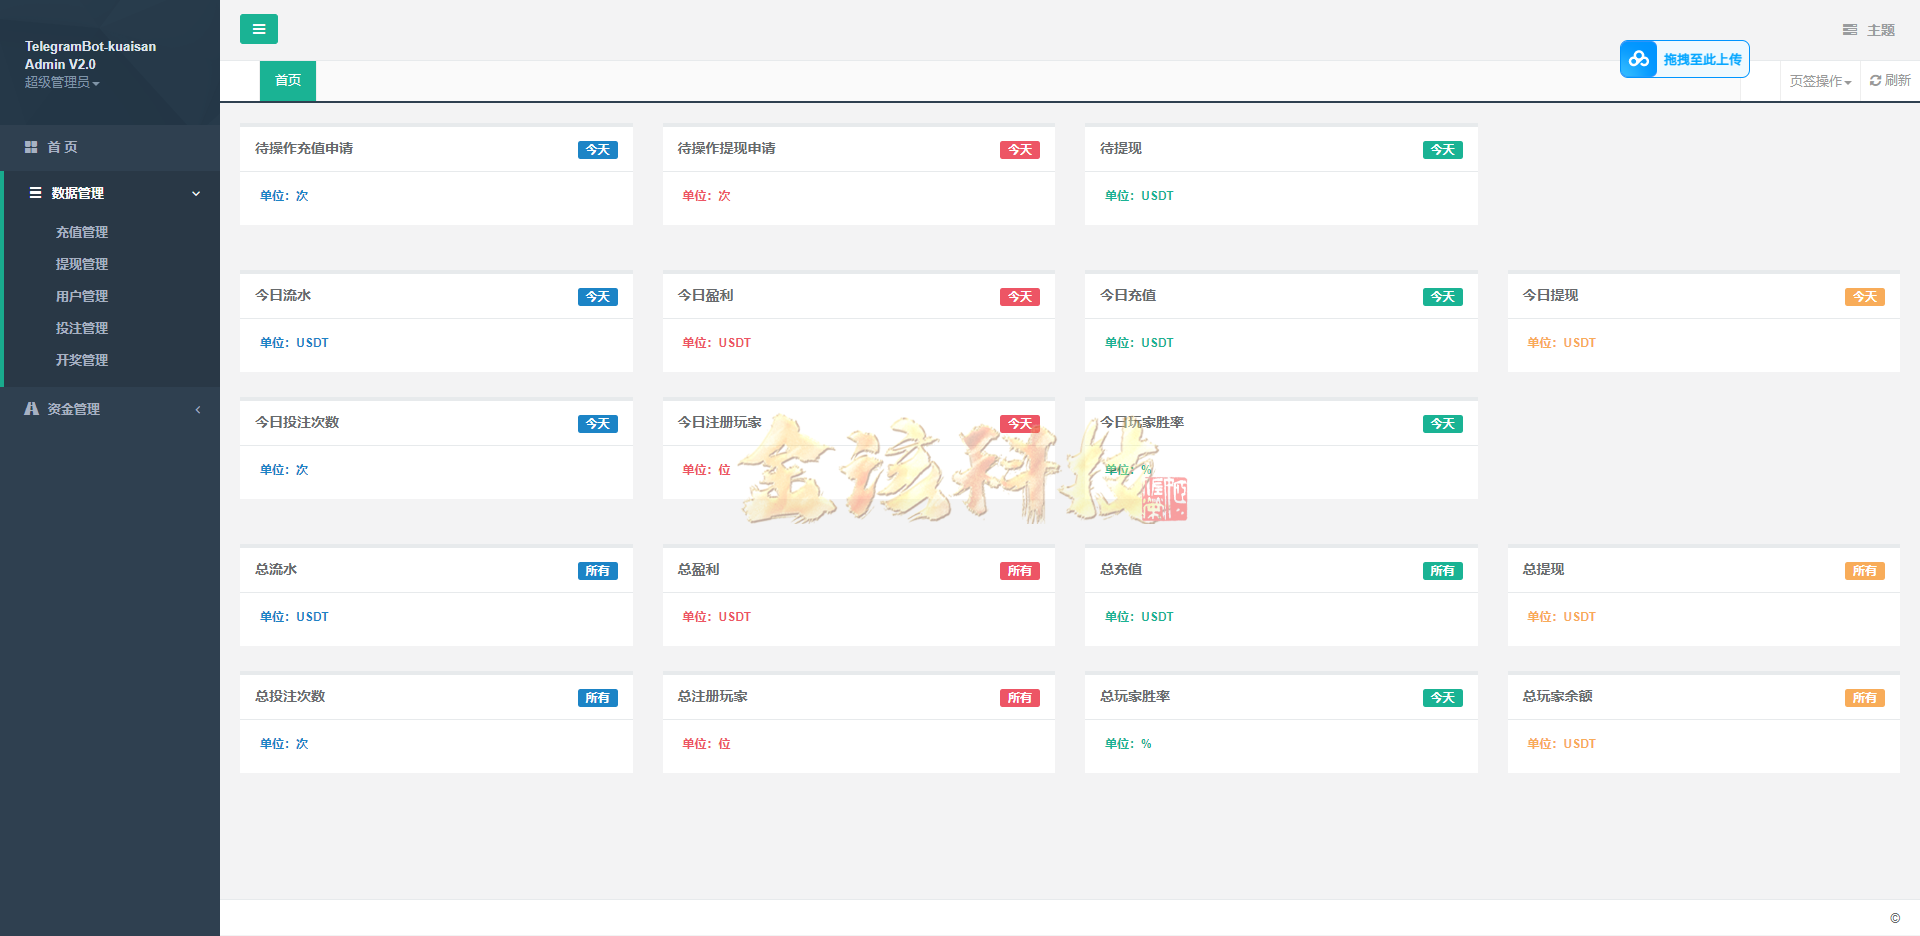Collapse the 数据管理 menu chevron
The height and width of the screenshot is (936, 1920).
pos(196,194)
